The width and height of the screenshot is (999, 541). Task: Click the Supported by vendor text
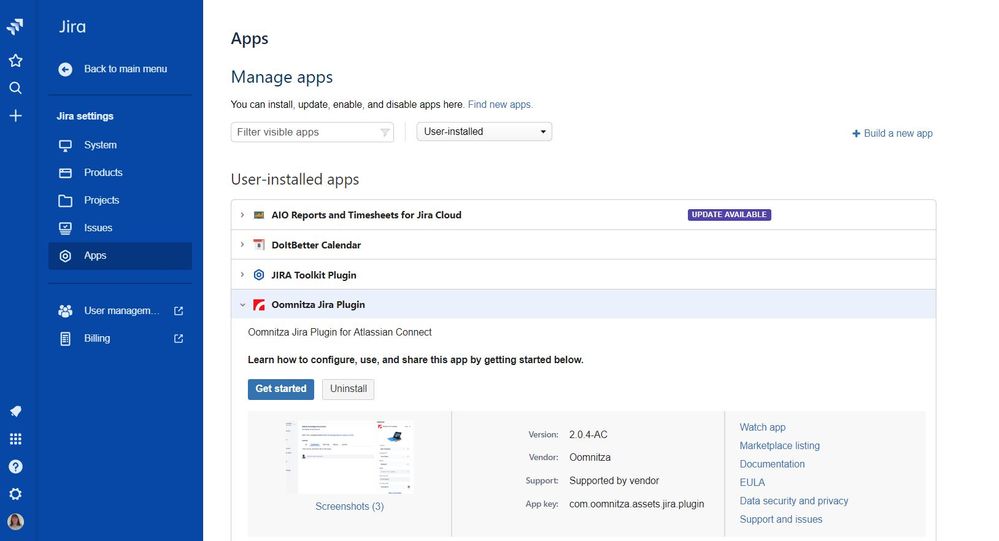(x=614, y=480)
